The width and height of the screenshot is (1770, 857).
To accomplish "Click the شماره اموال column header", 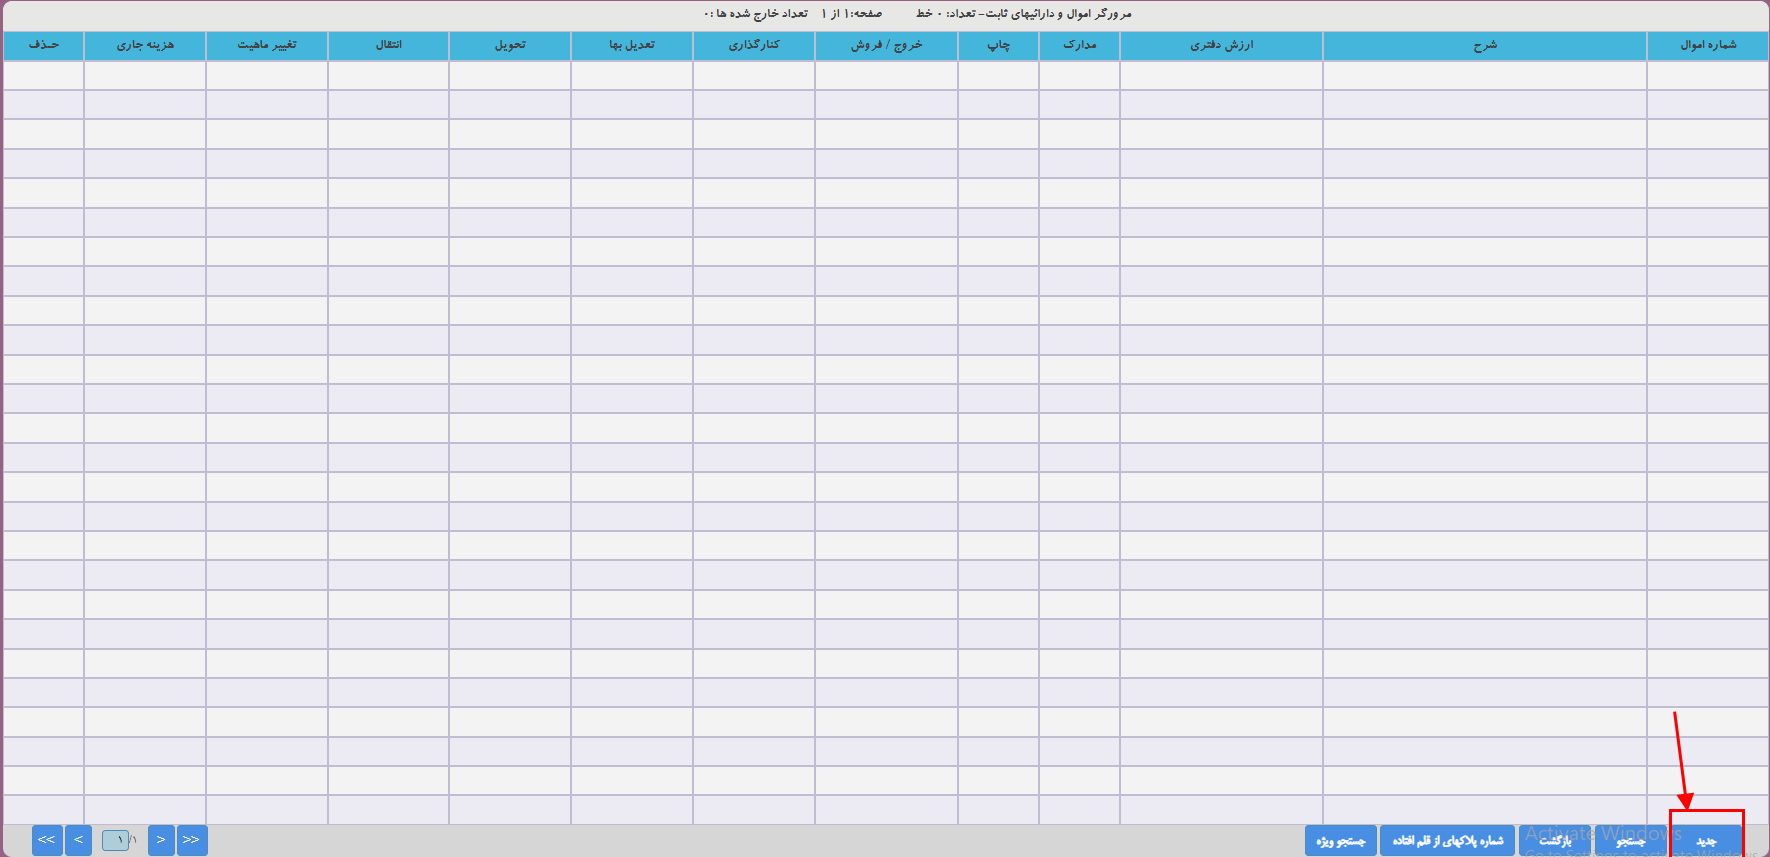I will (1707, 45).
